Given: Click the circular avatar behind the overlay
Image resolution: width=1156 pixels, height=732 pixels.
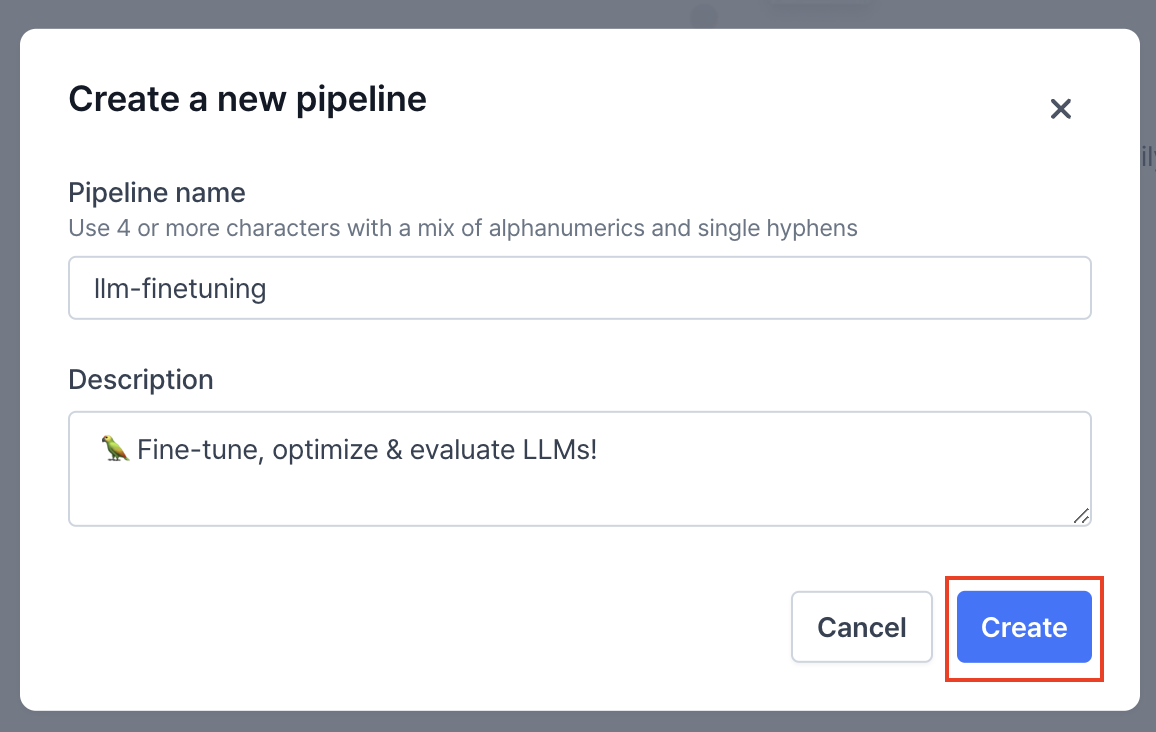Looking at the screenshot, I should (x=703, y=14).
